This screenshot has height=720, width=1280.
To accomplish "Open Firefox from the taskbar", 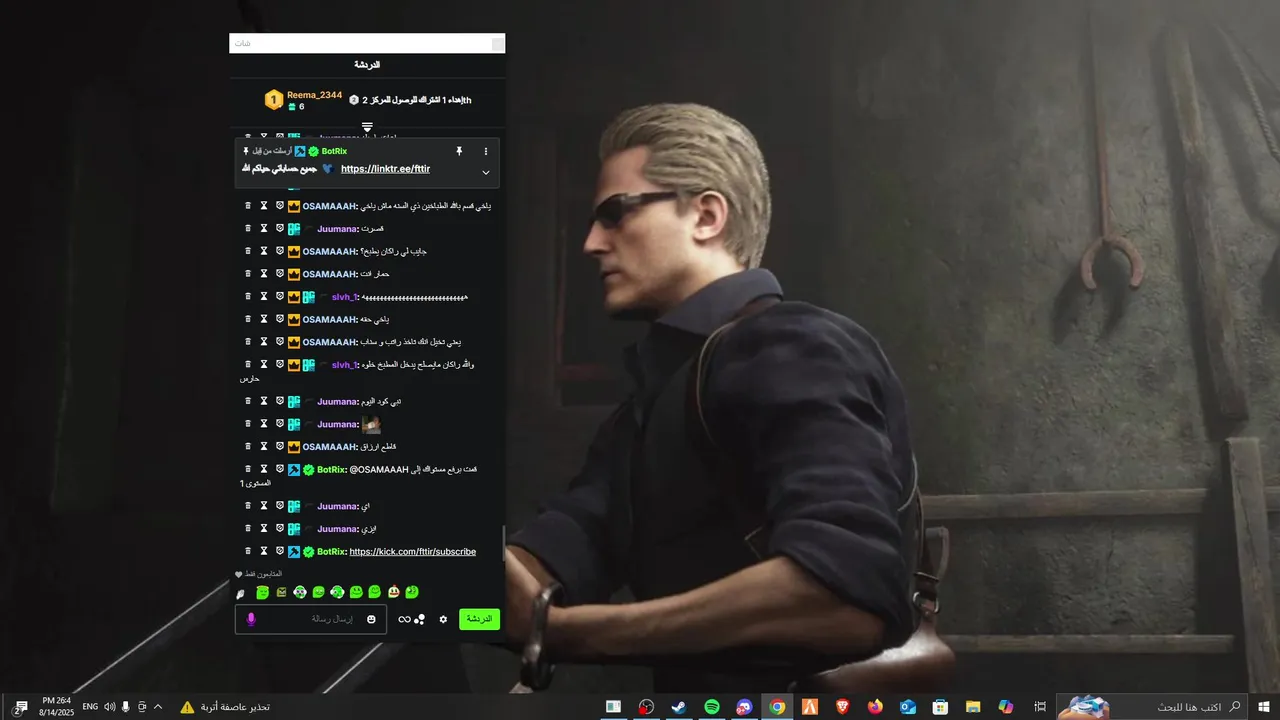I will (875, 707).
